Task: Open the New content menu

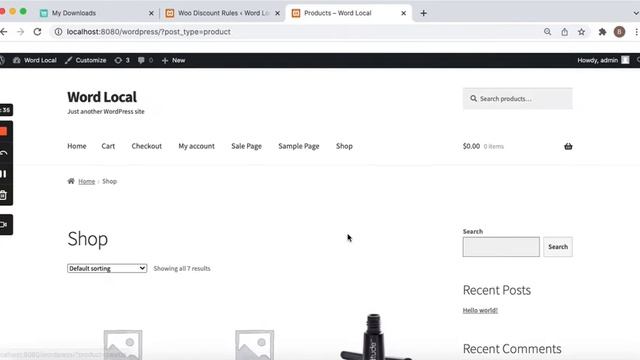Action: (173, 60)
